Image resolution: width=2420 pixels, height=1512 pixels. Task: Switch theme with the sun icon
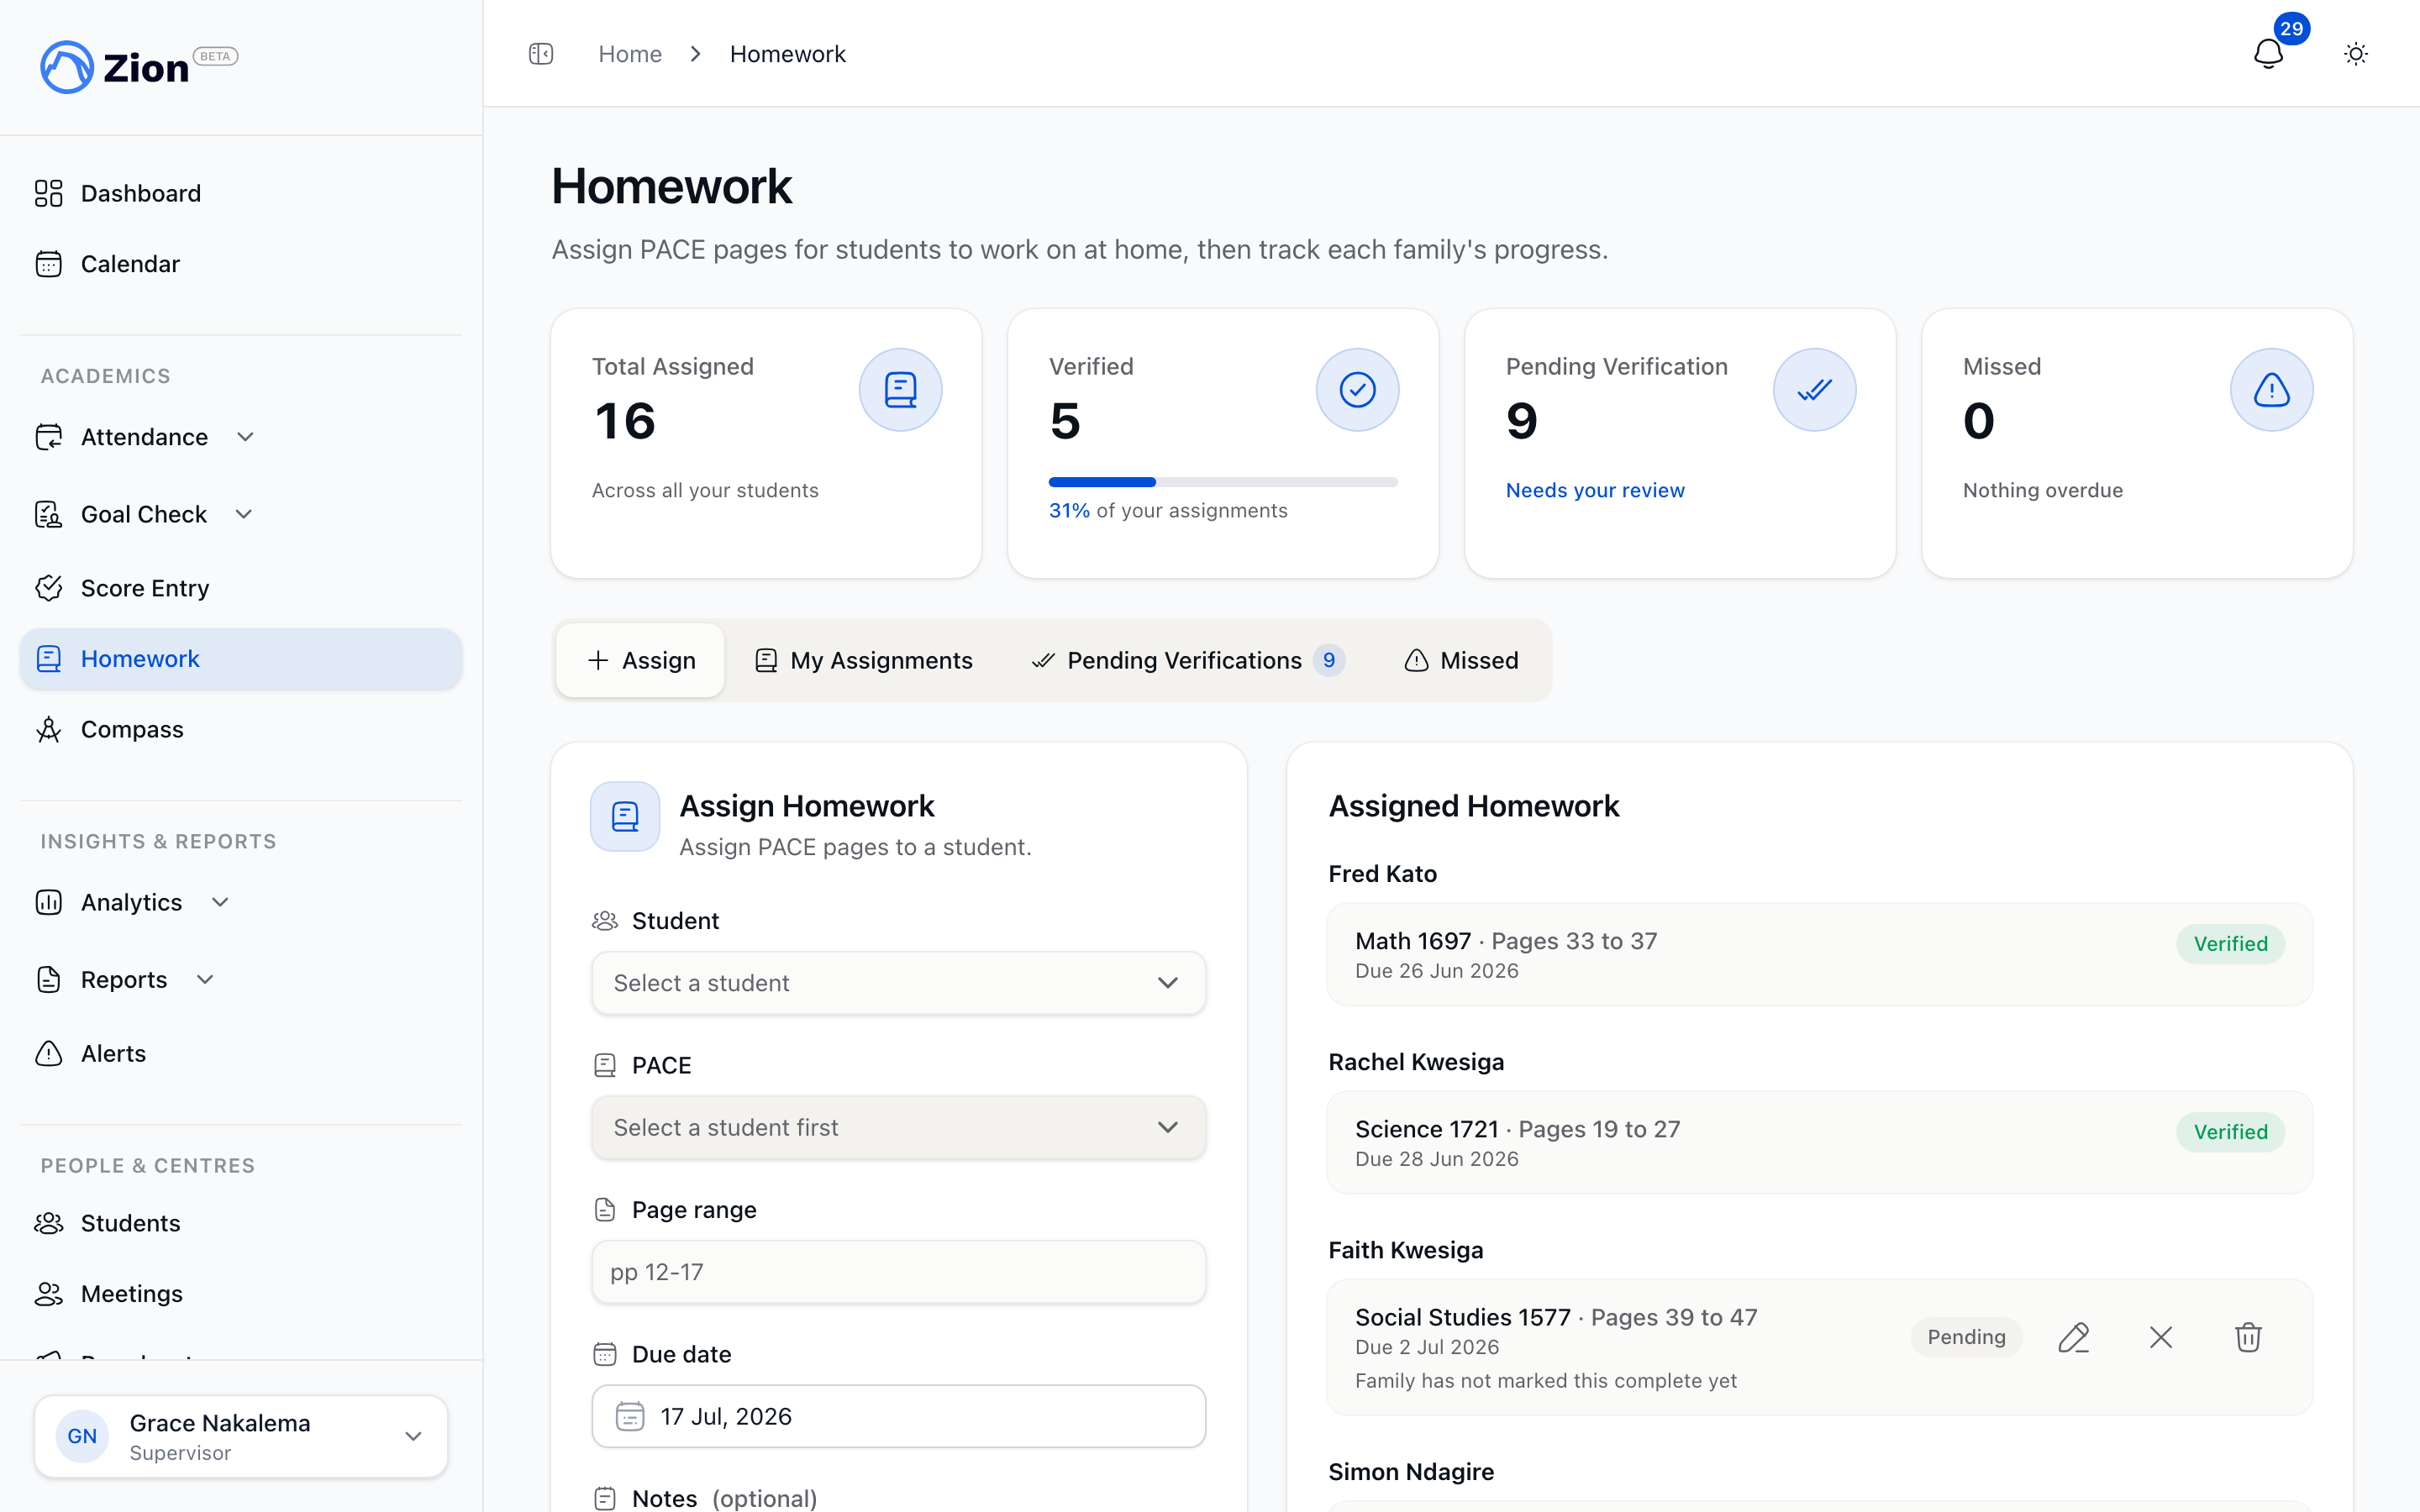[x=2356, y=54]
